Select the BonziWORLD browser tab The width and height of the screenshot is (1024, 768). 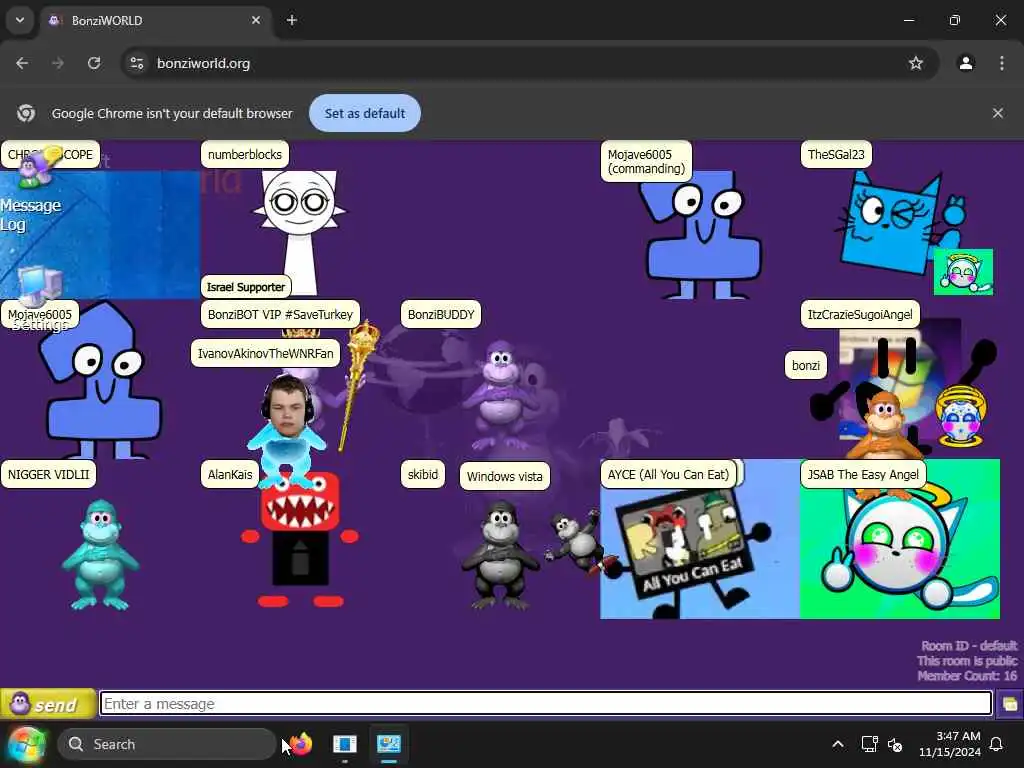(155, 21)
